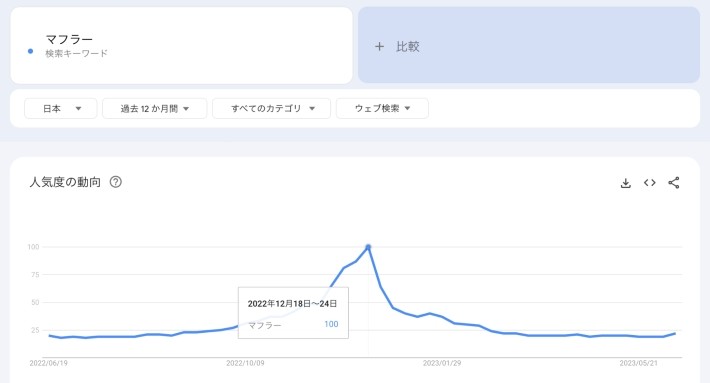This screenshot has width=710, height=383.
Task: Open the 日本 region dropdown
Action: [x=61, y=109]
